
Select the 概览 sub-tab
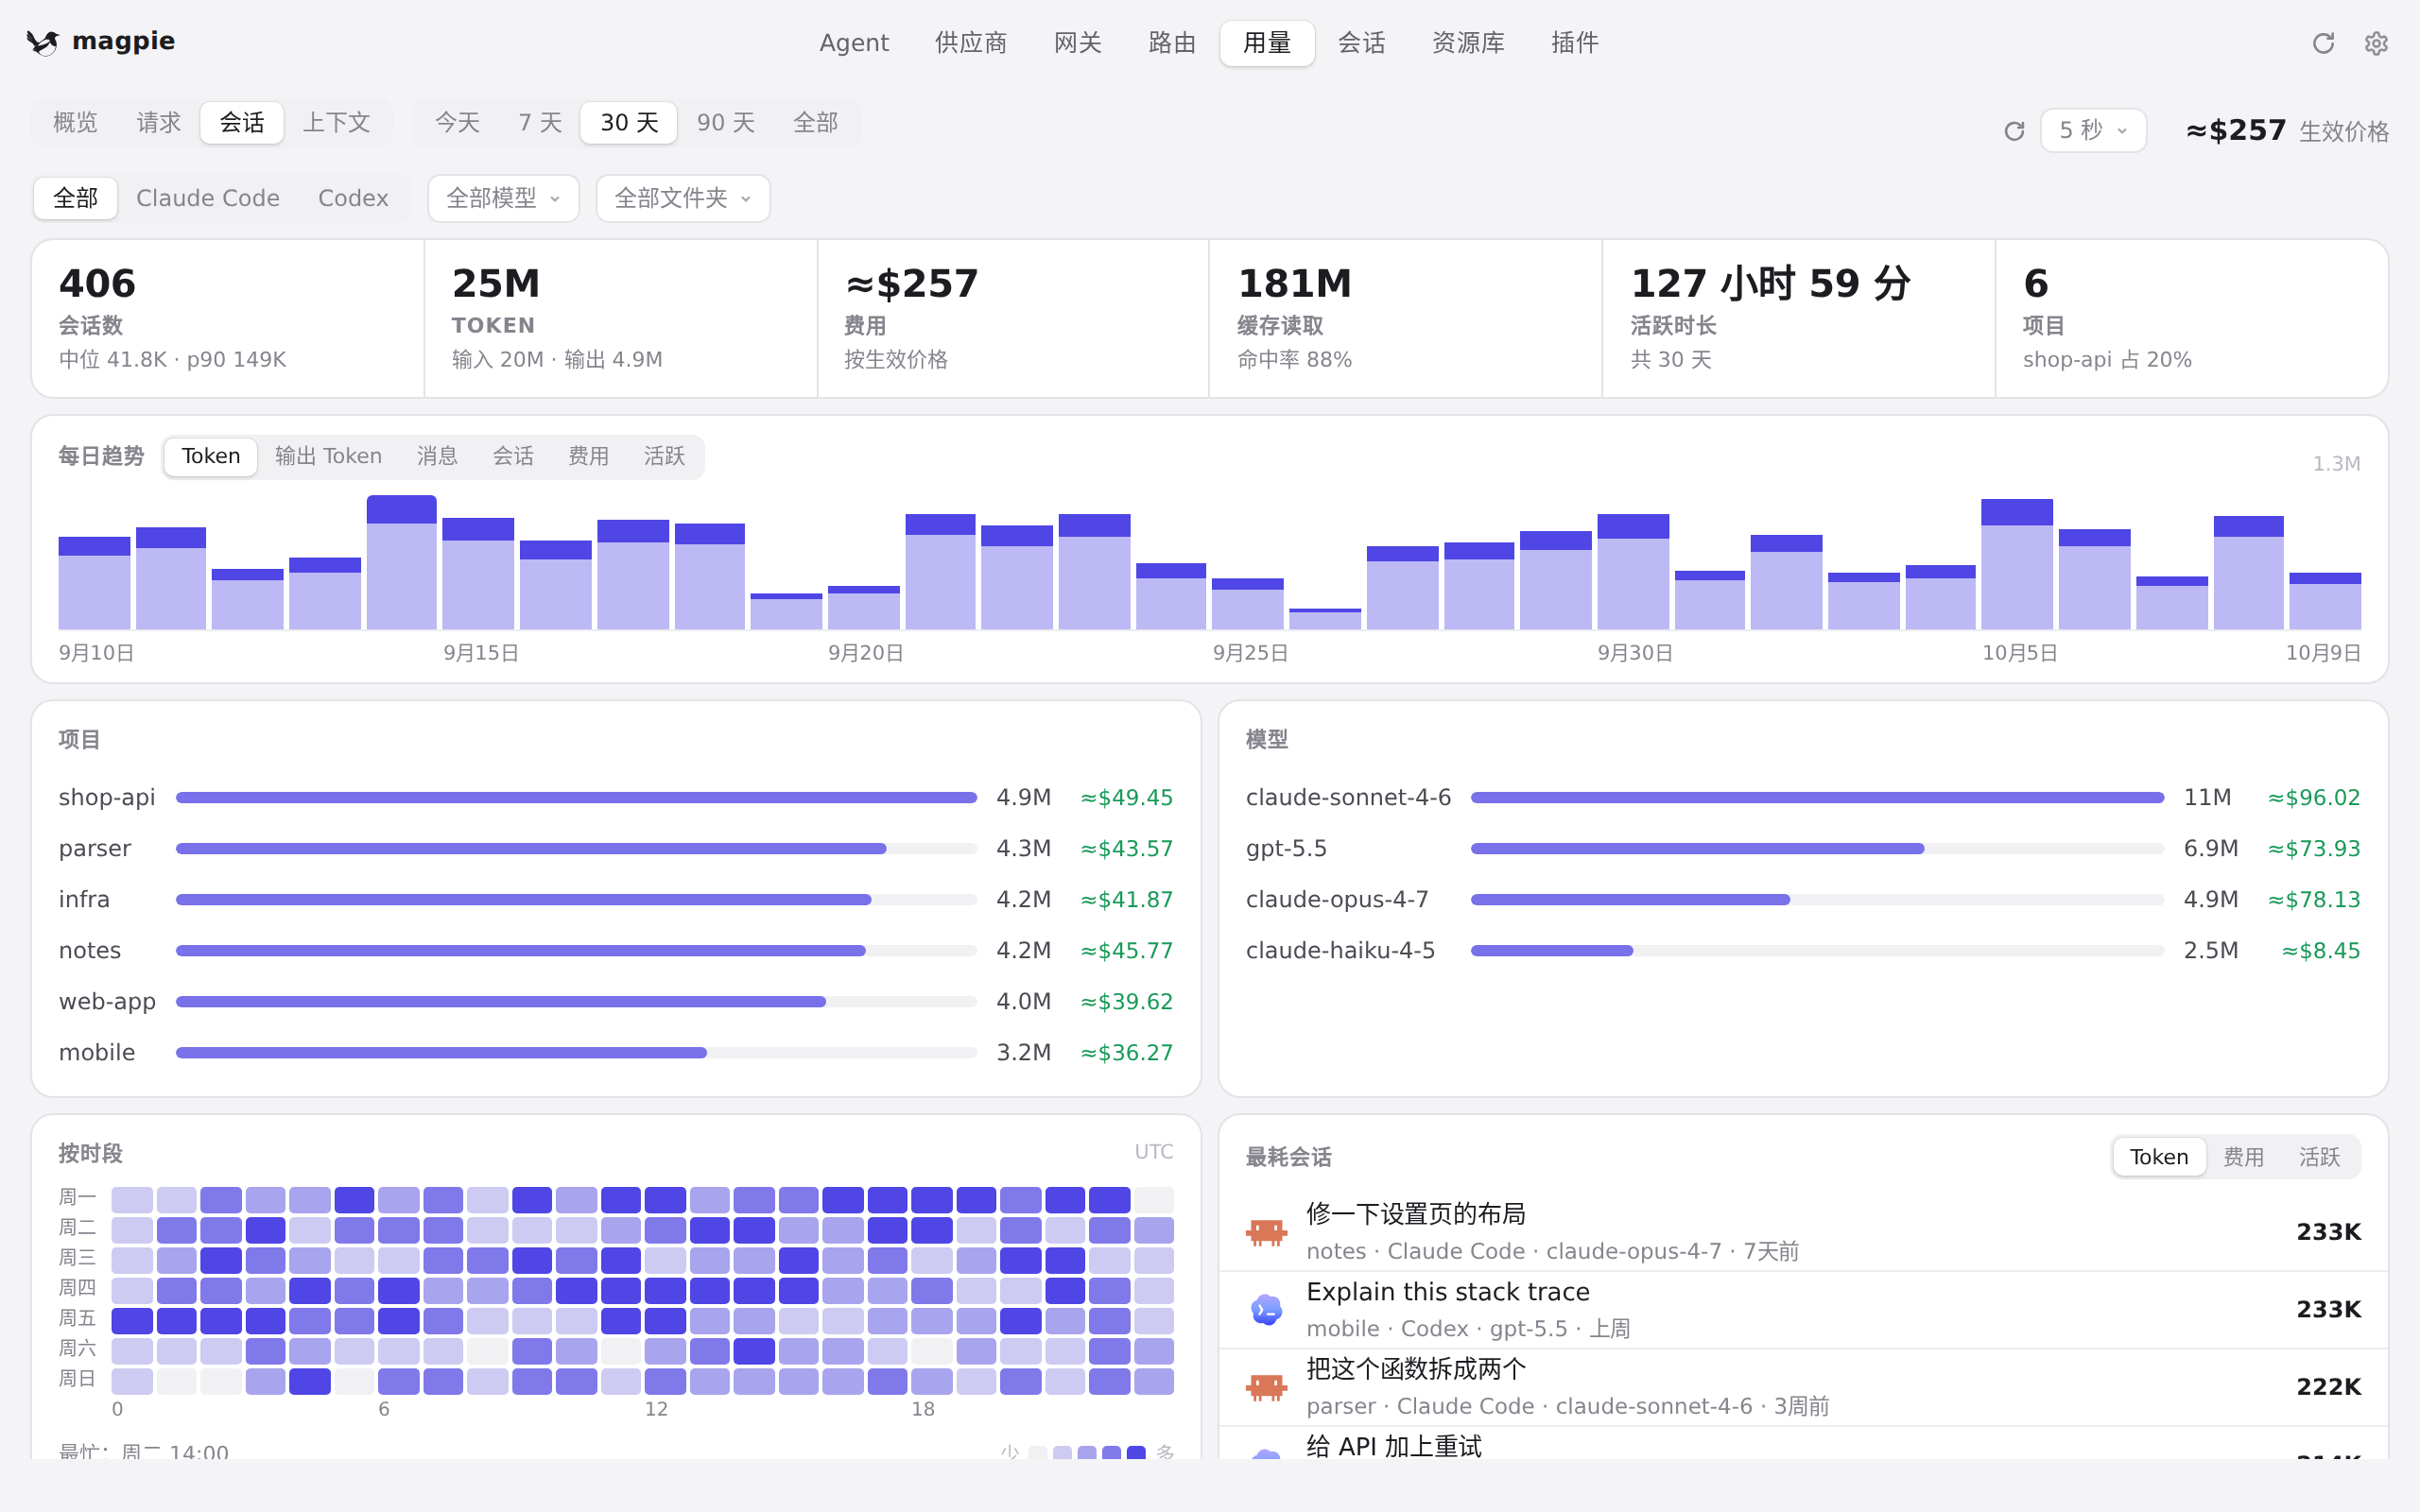pyautogui.click(x=75, y=123)
